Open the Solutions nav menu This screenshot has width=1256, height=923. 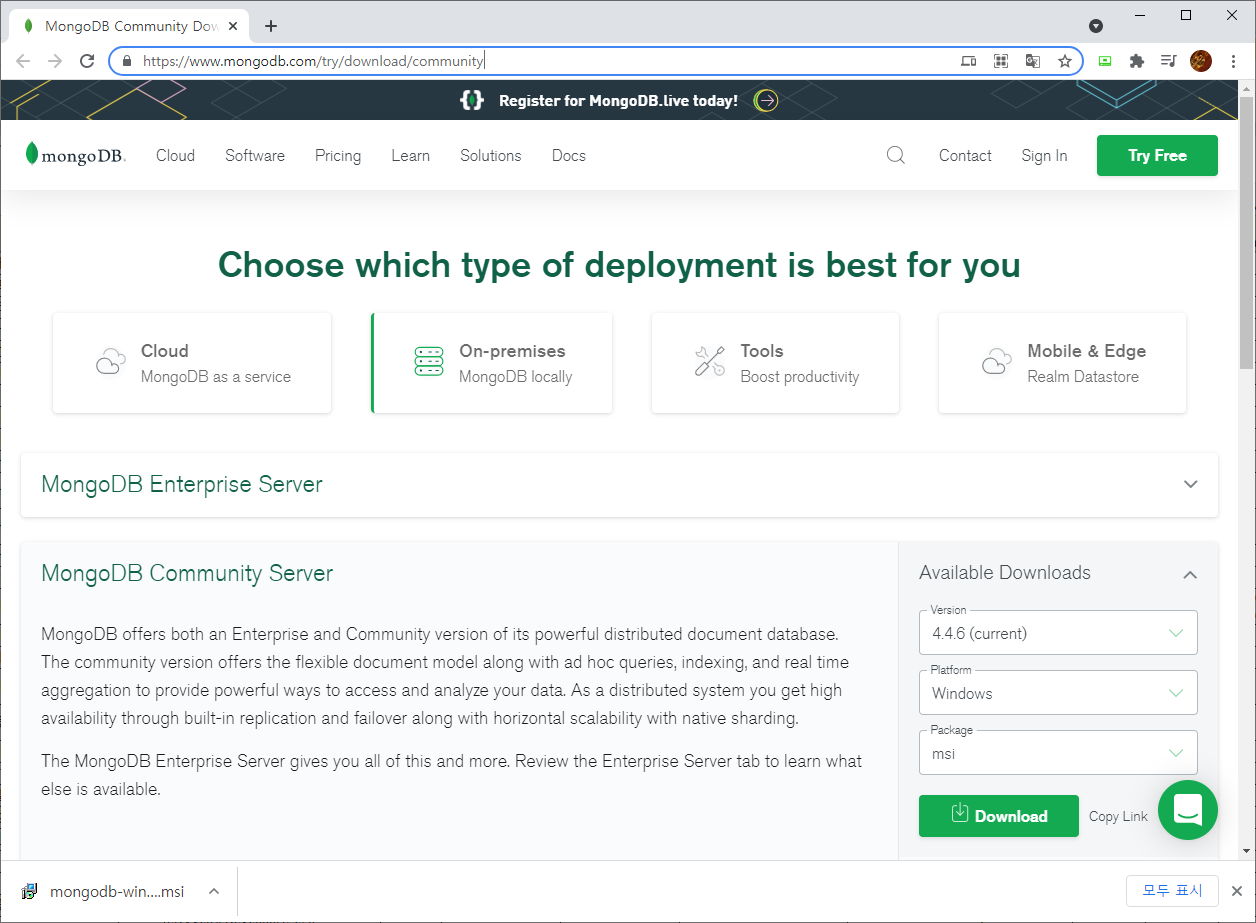click(491, 156)
